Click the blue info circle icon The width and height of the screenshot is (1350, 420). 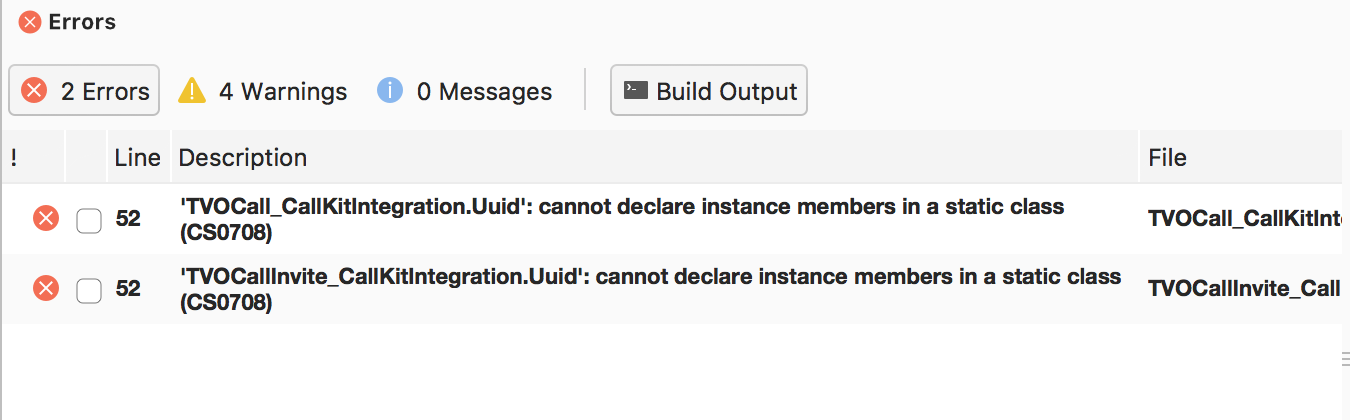point(390,91)
